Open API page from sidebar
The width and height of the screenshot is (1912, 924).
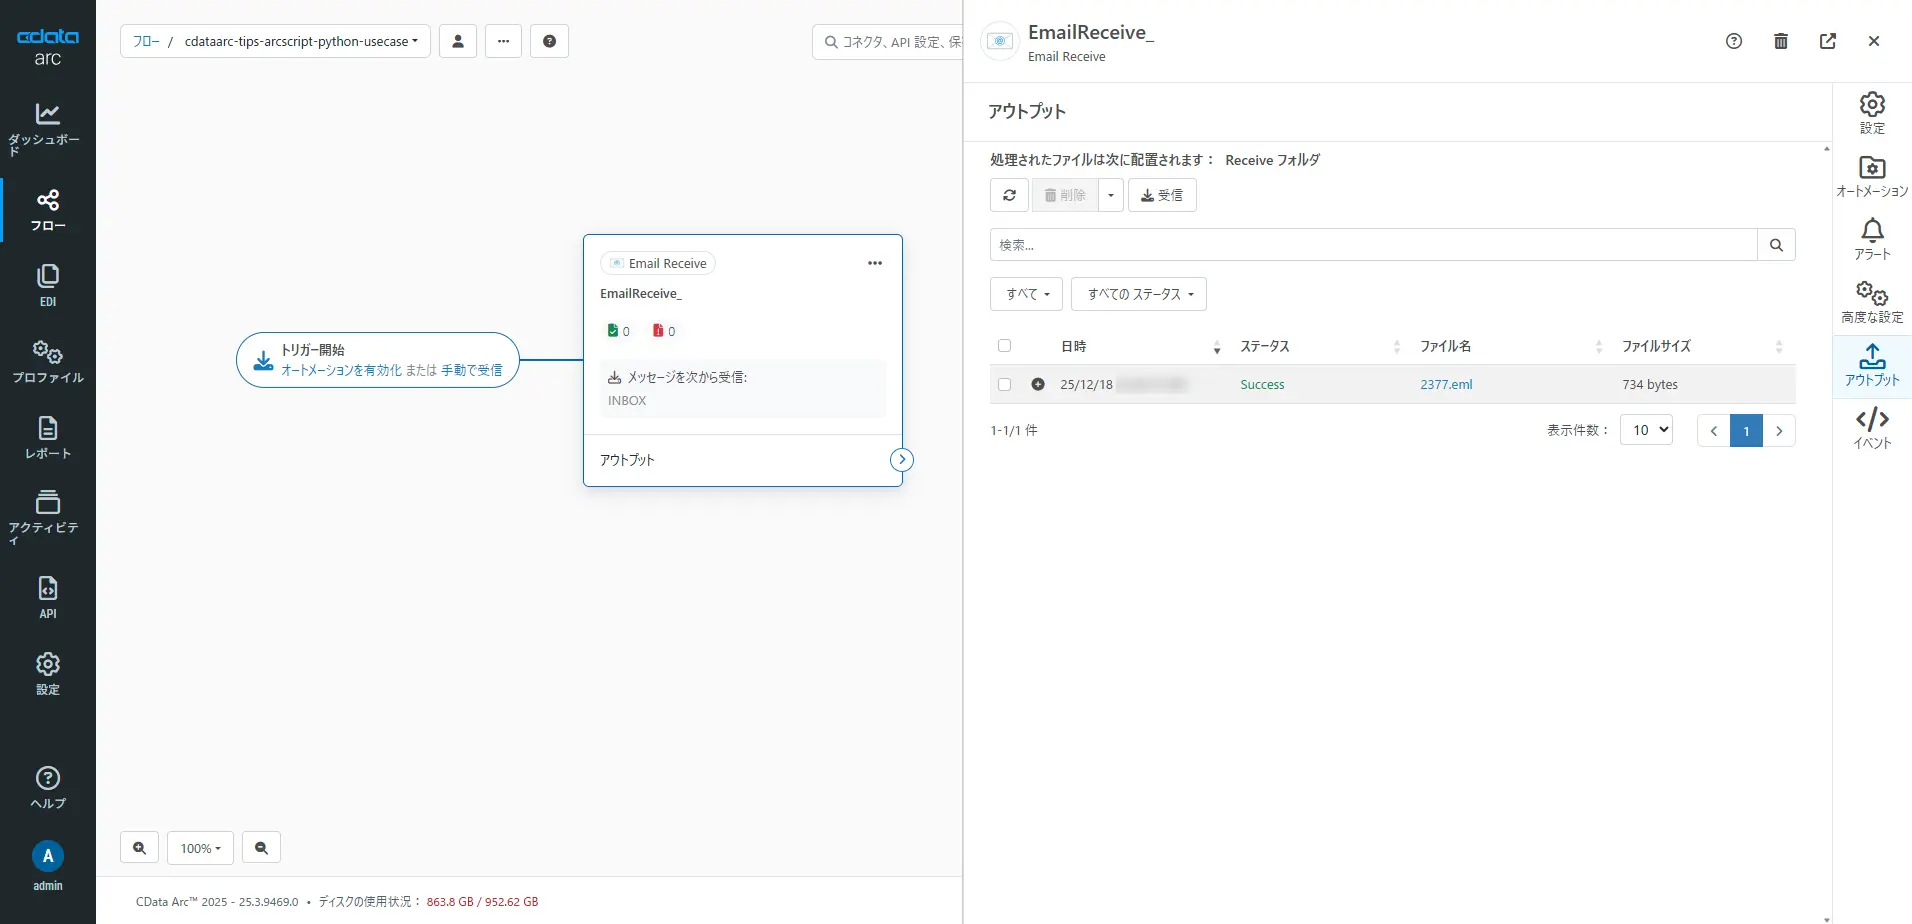(47, 598)
